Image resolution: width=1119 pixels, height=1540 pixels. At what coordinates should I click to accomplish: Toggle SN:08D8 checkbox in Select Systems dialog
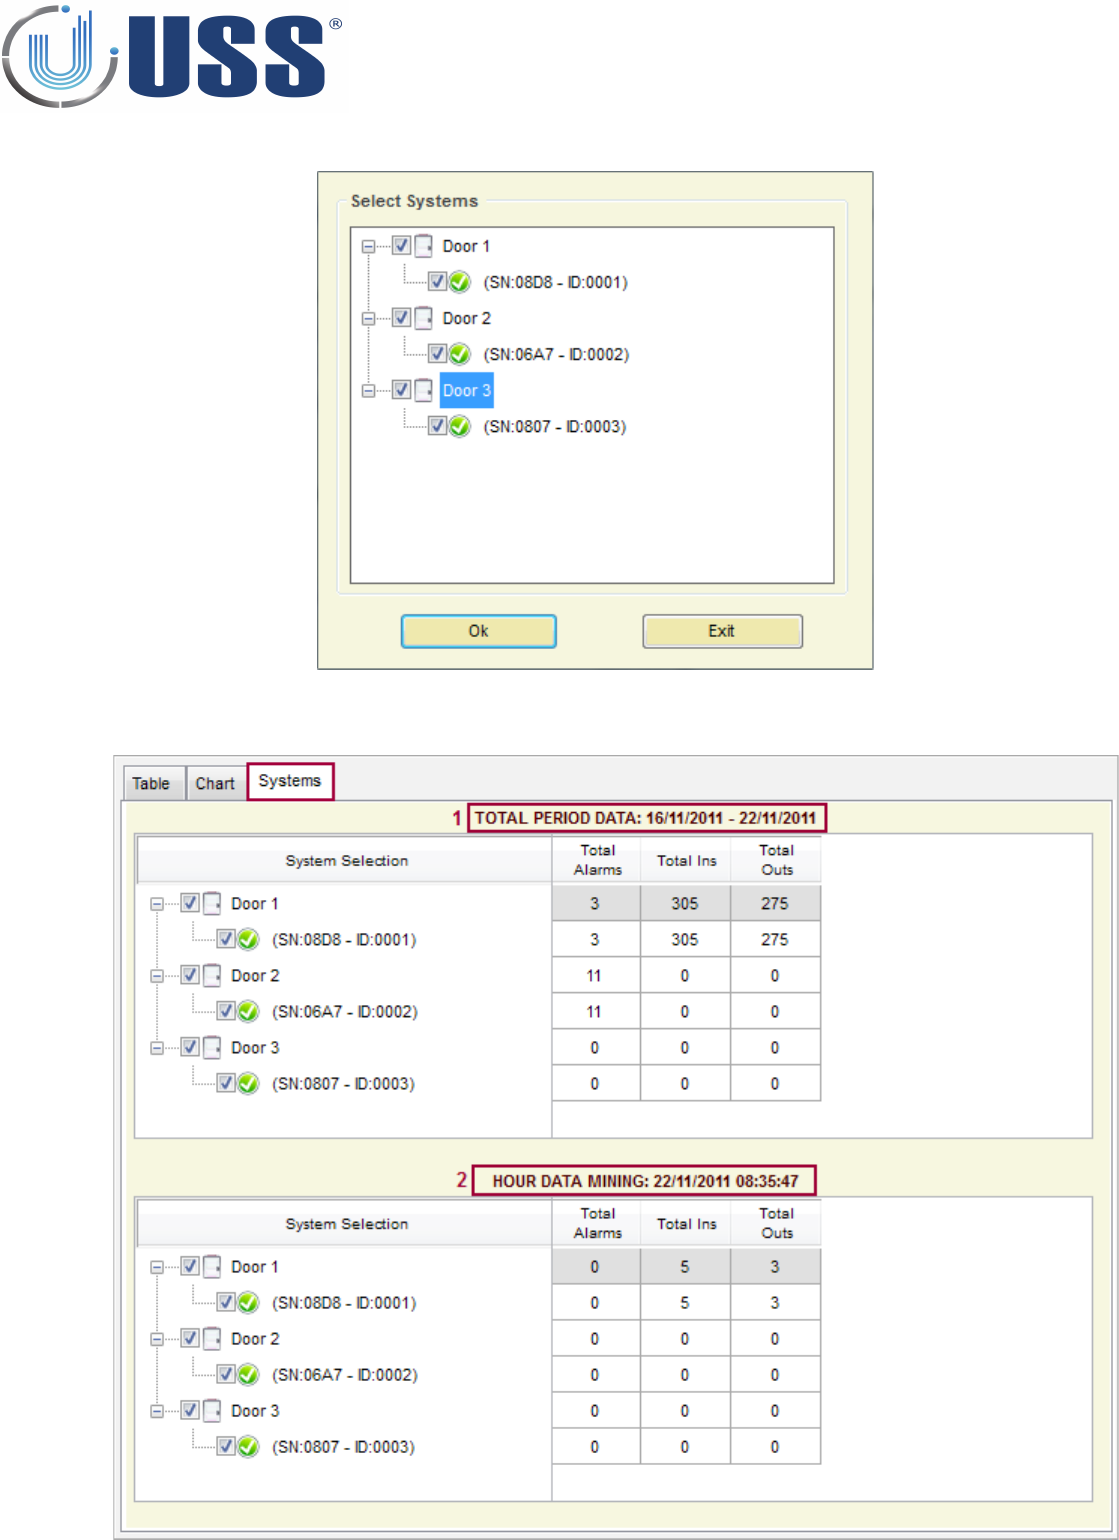click(x=437, y=282)
